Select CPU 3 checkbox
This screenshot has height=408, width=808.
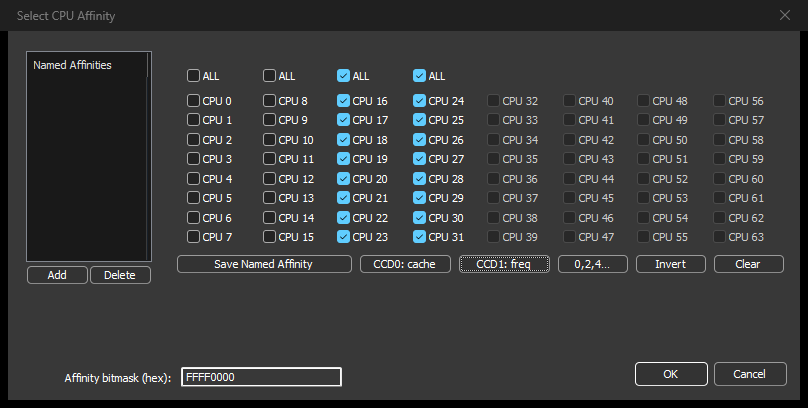[193, 159]
